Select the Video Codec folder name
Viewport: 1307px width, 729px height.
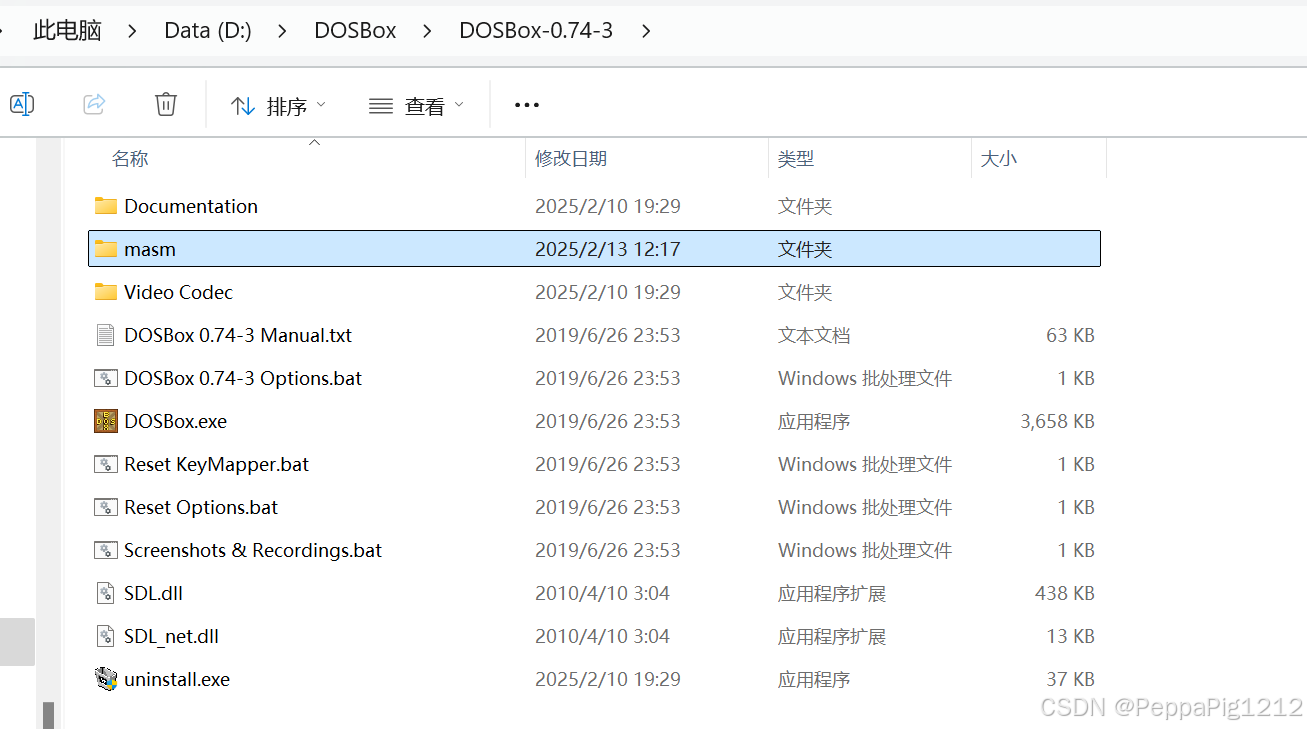pyautogui.click(x=179, y=292)
